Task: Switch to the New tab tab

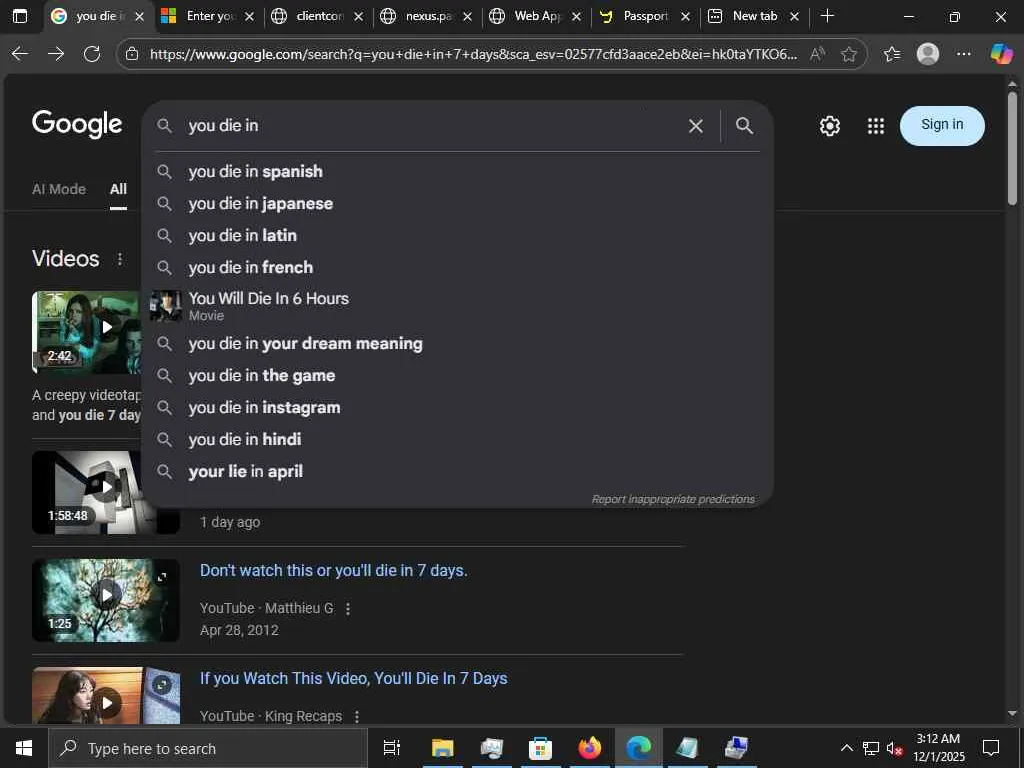Action: pos(754,16)
